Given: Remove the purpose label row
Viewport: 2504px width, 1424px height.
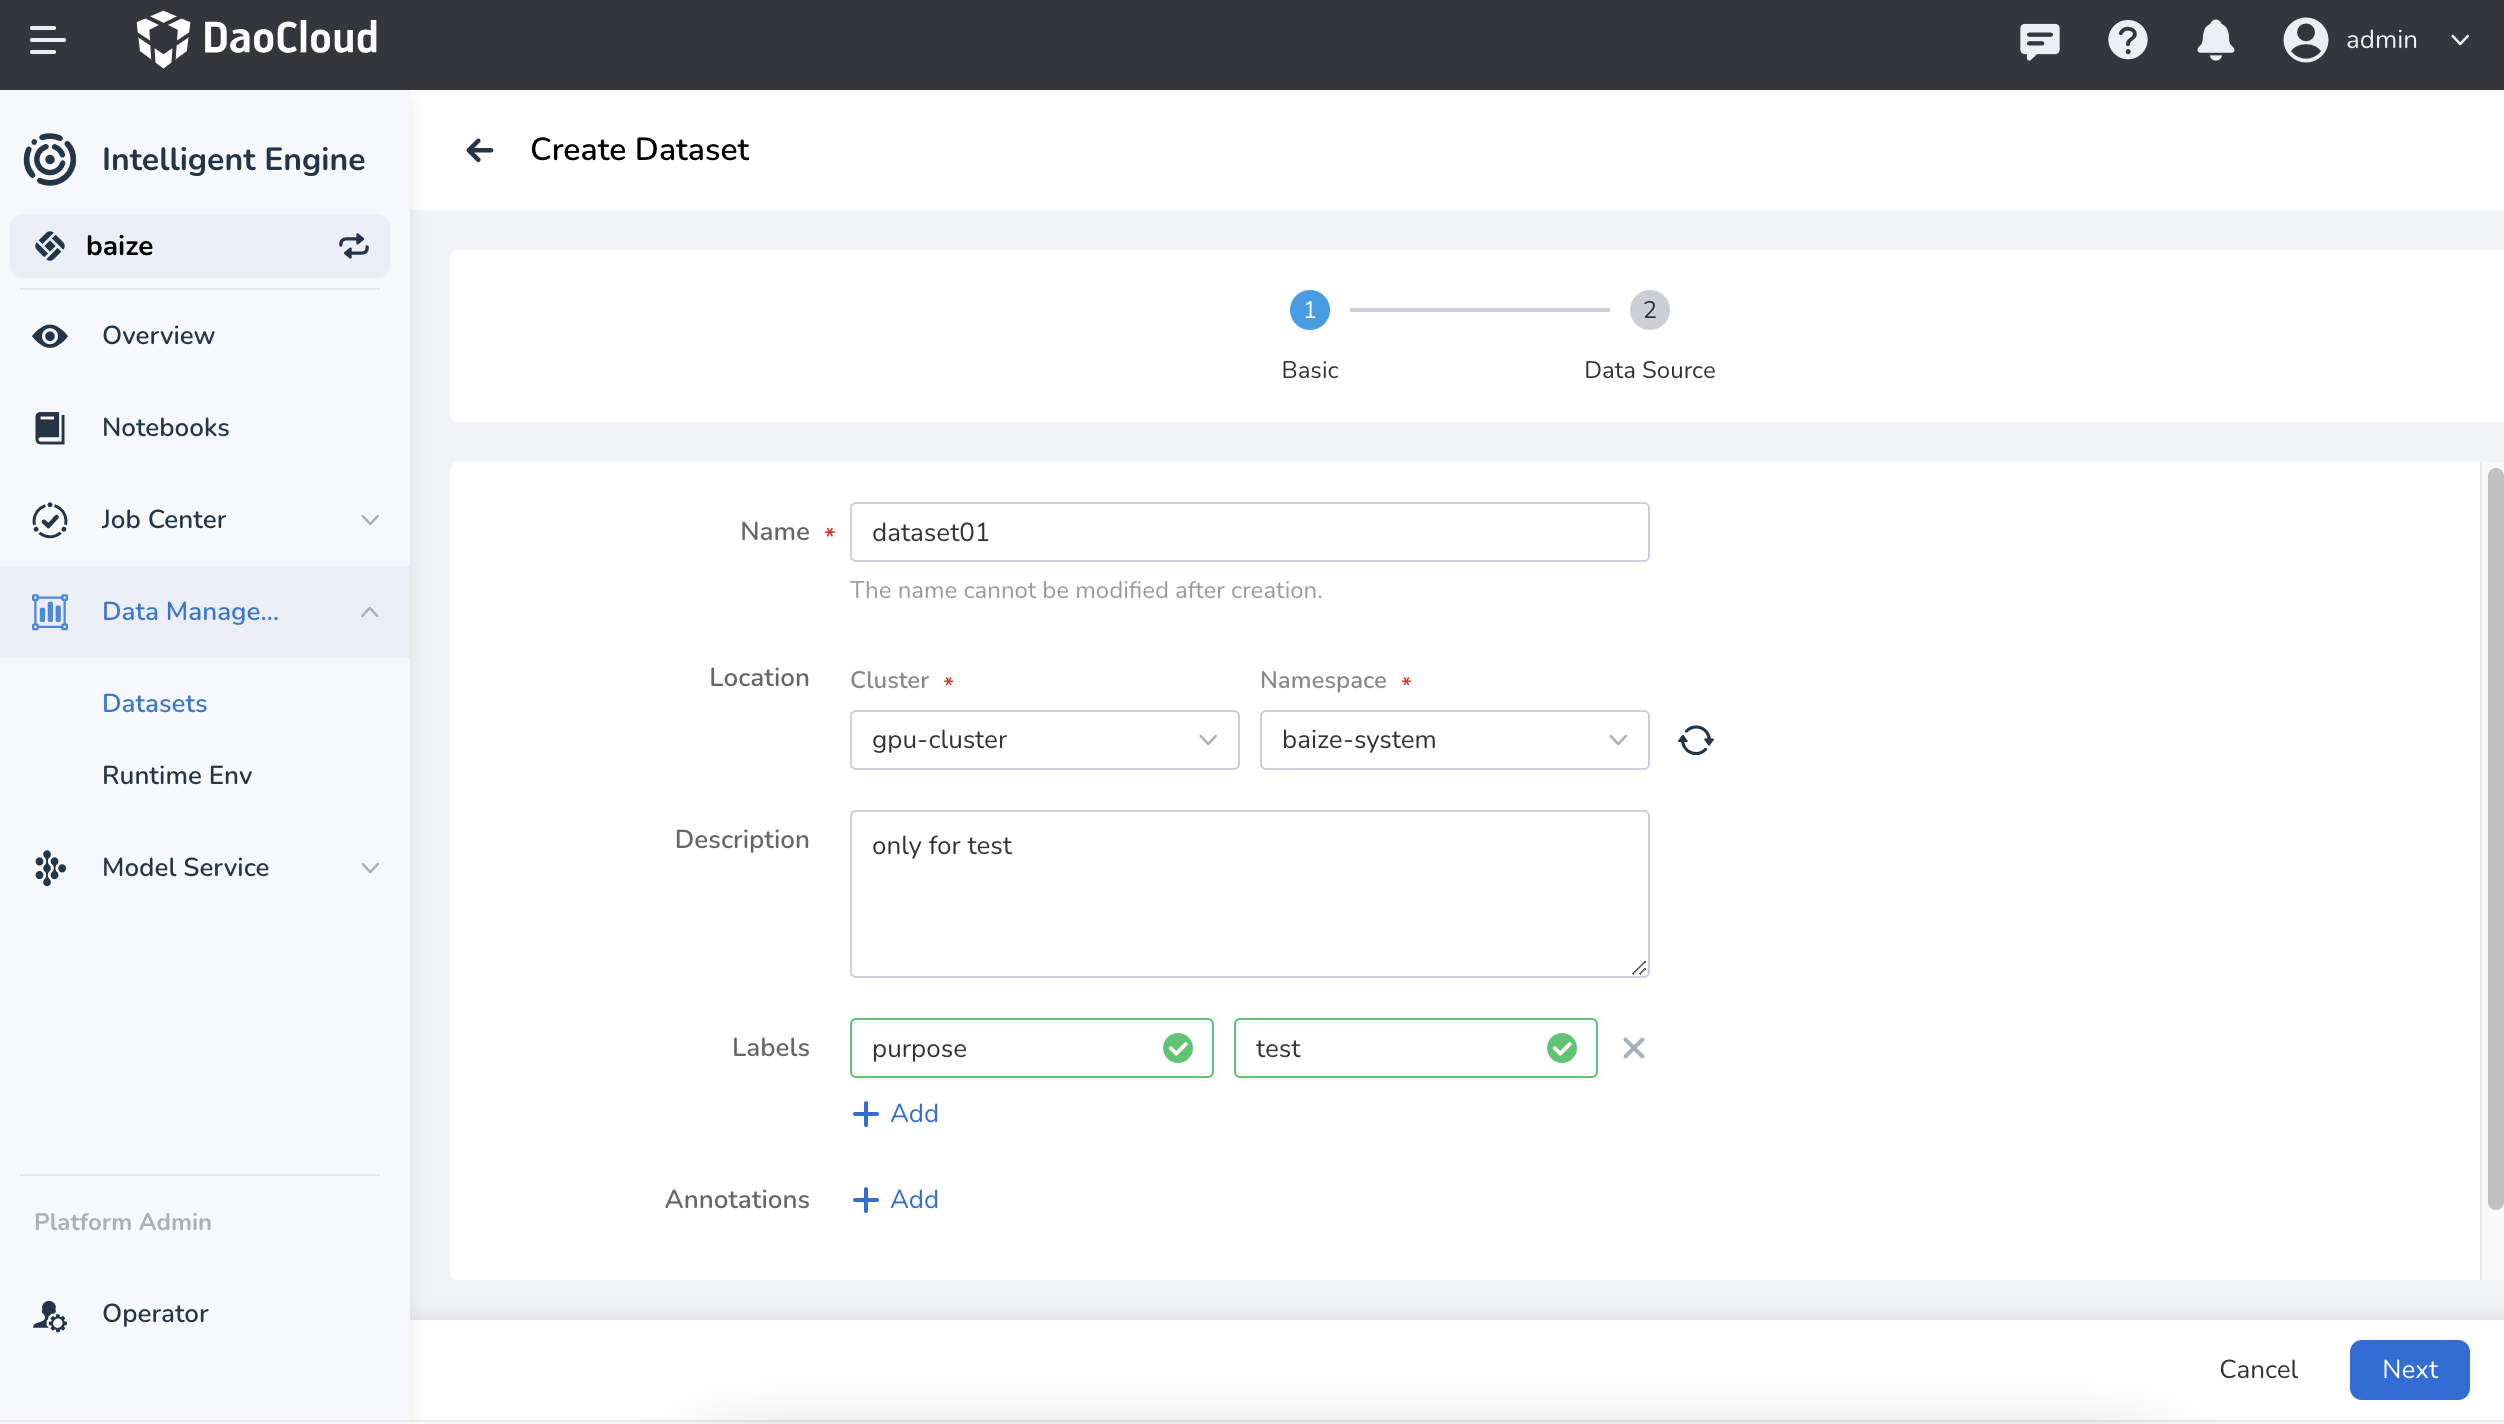Looking at the screenshot, I should [x=1633, y=1048].
